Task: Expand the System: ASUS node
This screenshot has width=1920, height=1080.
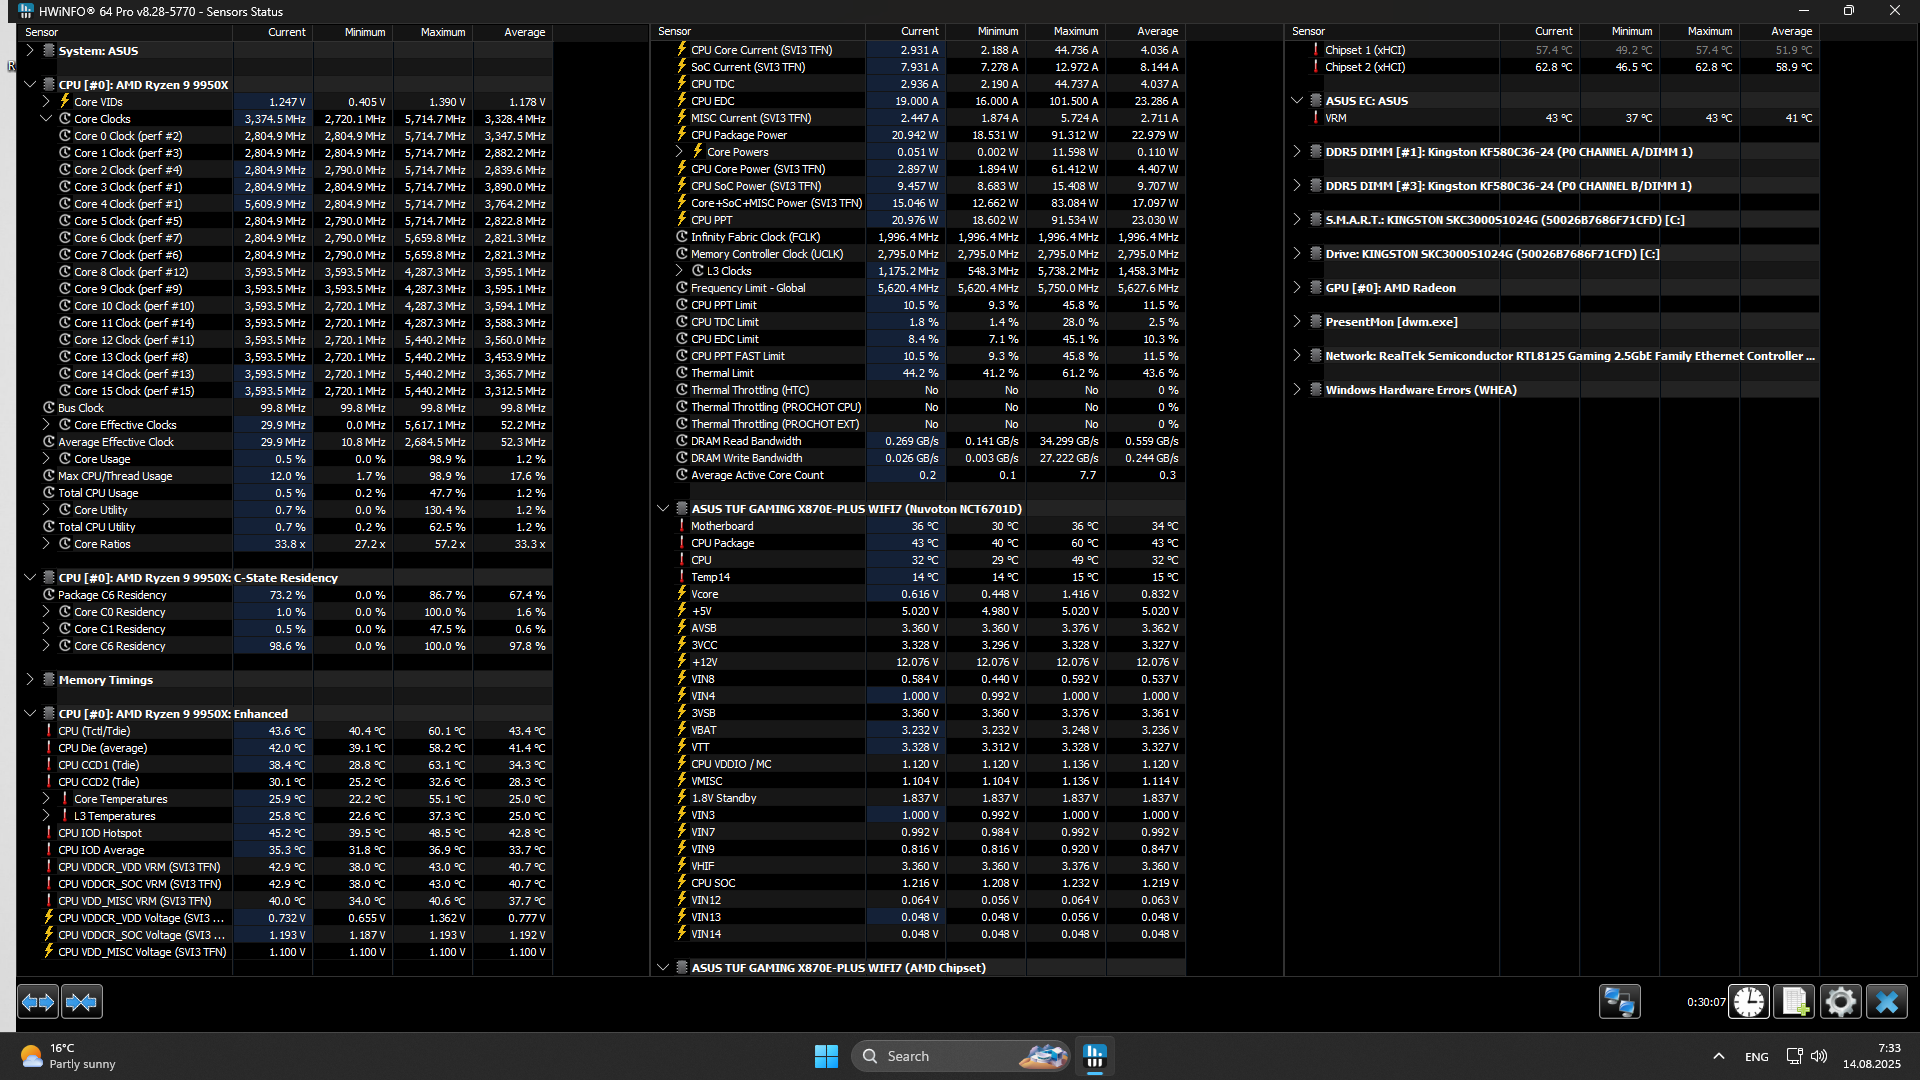Action: click(30, 50)
